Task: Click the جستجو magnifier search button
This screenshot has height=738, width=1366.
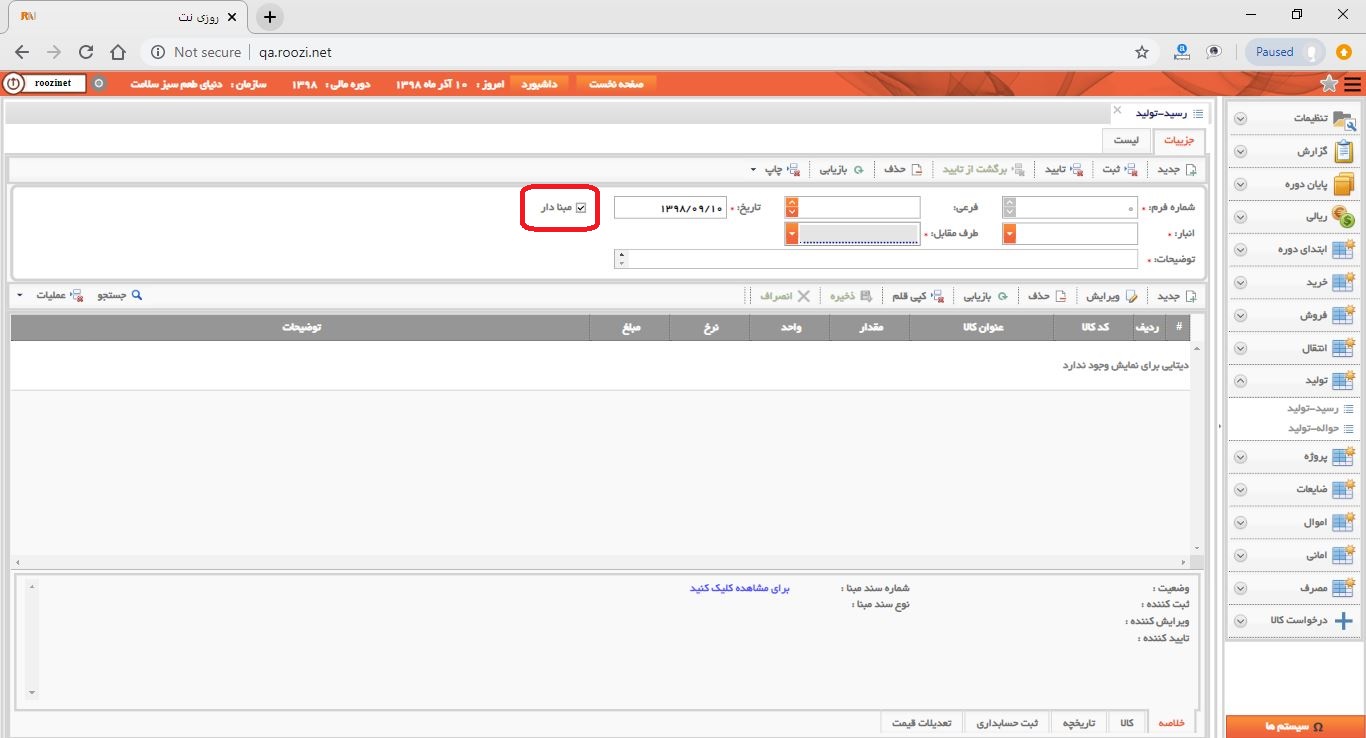Action: click(x=120, y=296)
